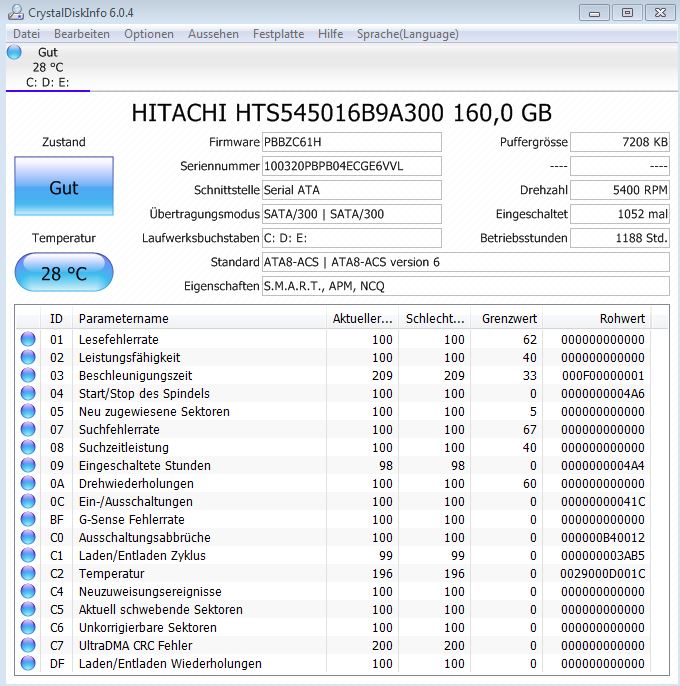The height and width of the screenshot is (686, 680).
Task: Click the status icon for Neu zugewiesene Sektoren
Action: pos(28,411)
